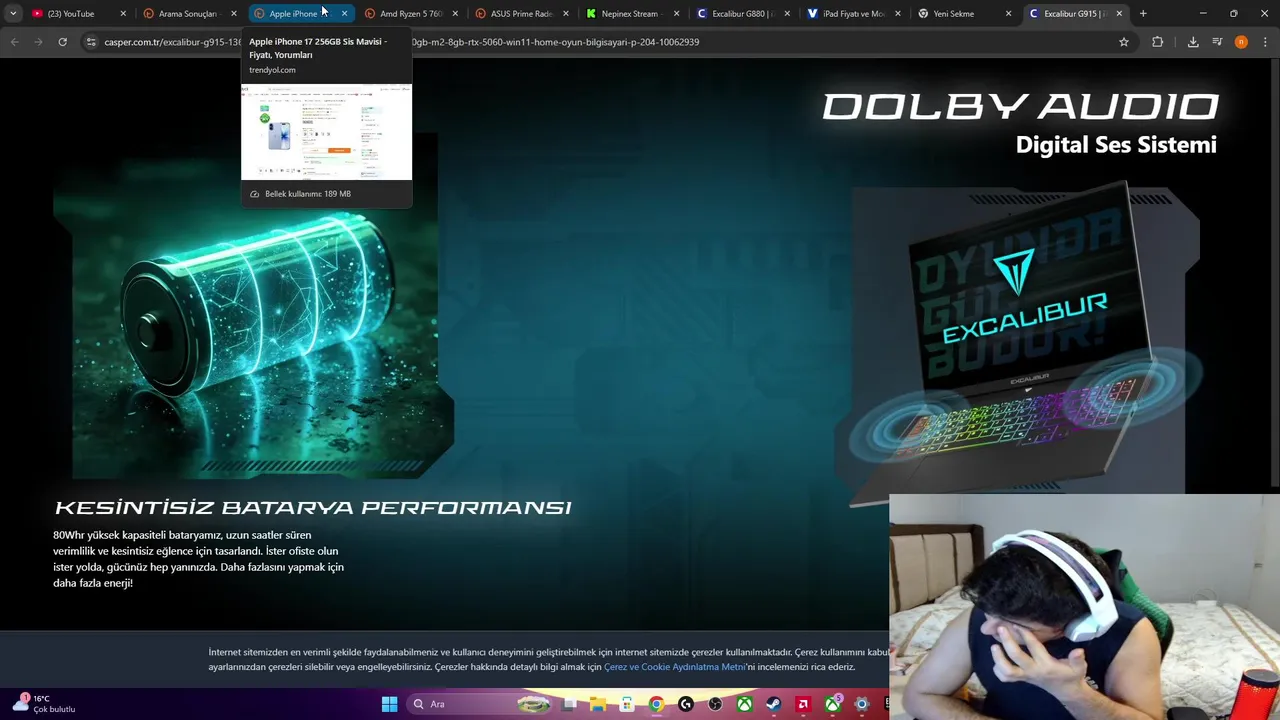Go forward to the next page
The image size is (1280, 720).
click(x=38, y=42)
